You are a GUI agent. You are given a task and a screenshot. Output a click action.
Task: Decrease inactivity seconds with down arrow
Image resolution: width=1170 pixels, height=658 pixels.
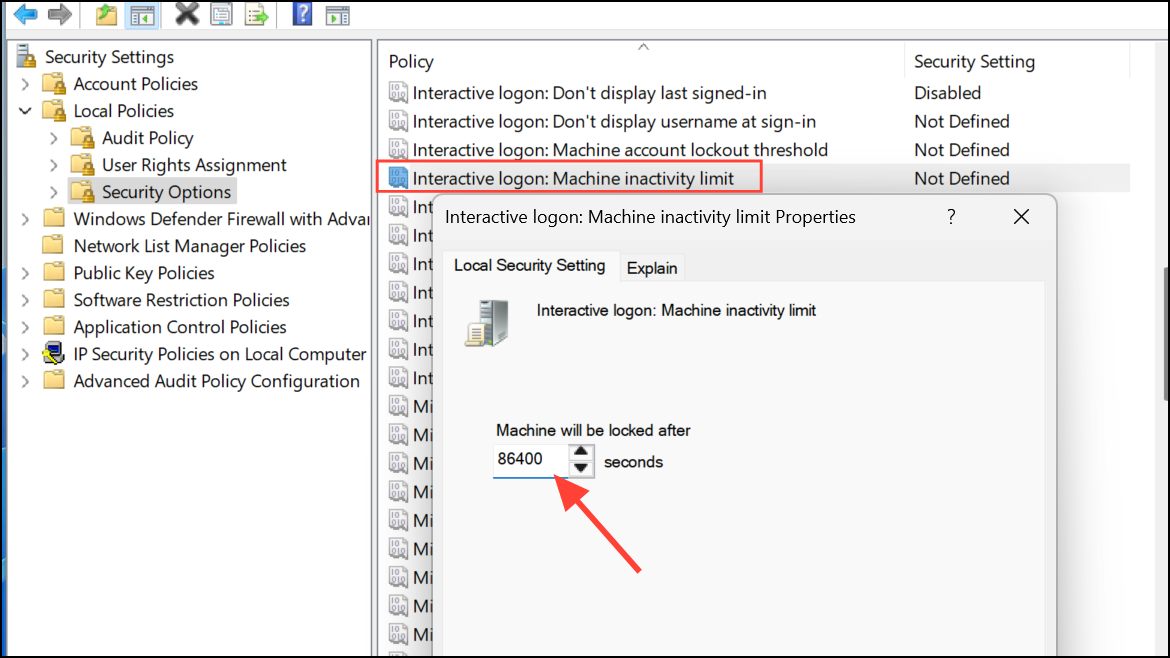(x=581, y=468)
